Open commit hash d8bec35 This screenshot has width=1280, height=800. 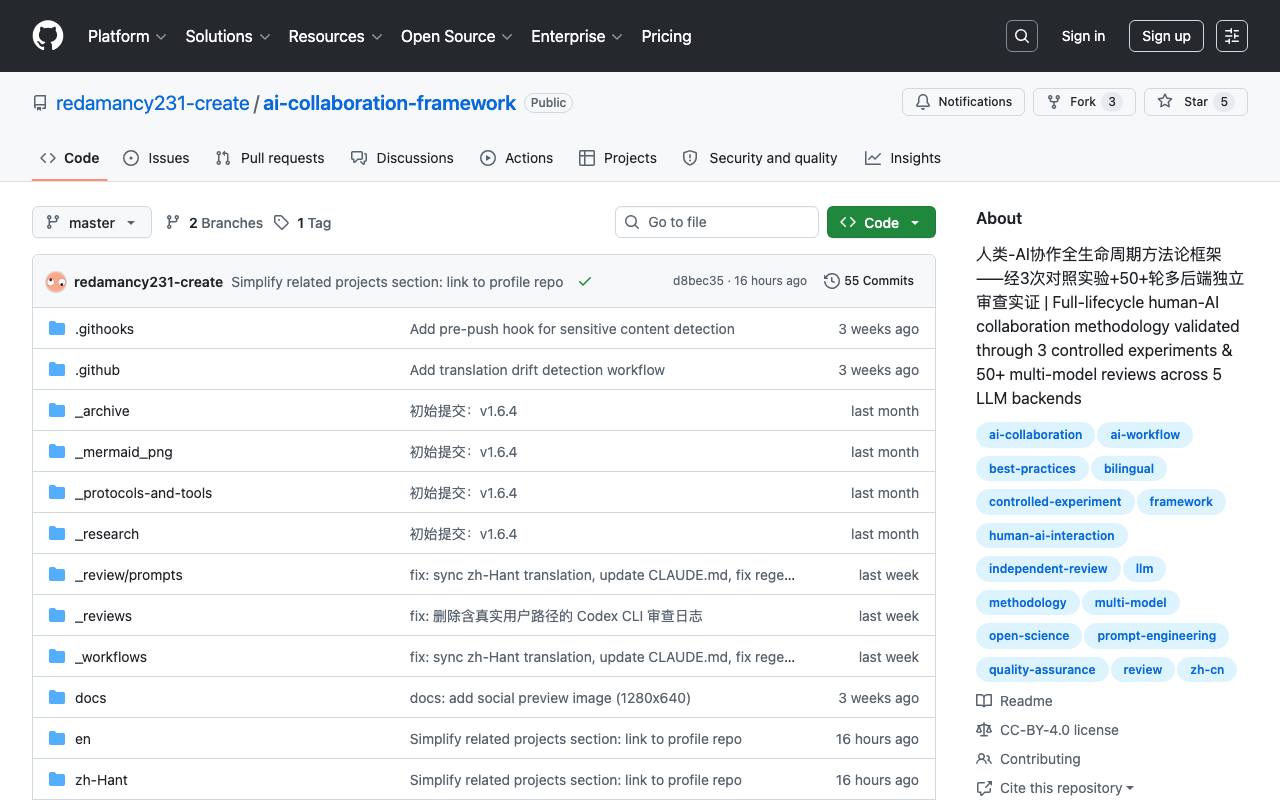pos(698,281)
